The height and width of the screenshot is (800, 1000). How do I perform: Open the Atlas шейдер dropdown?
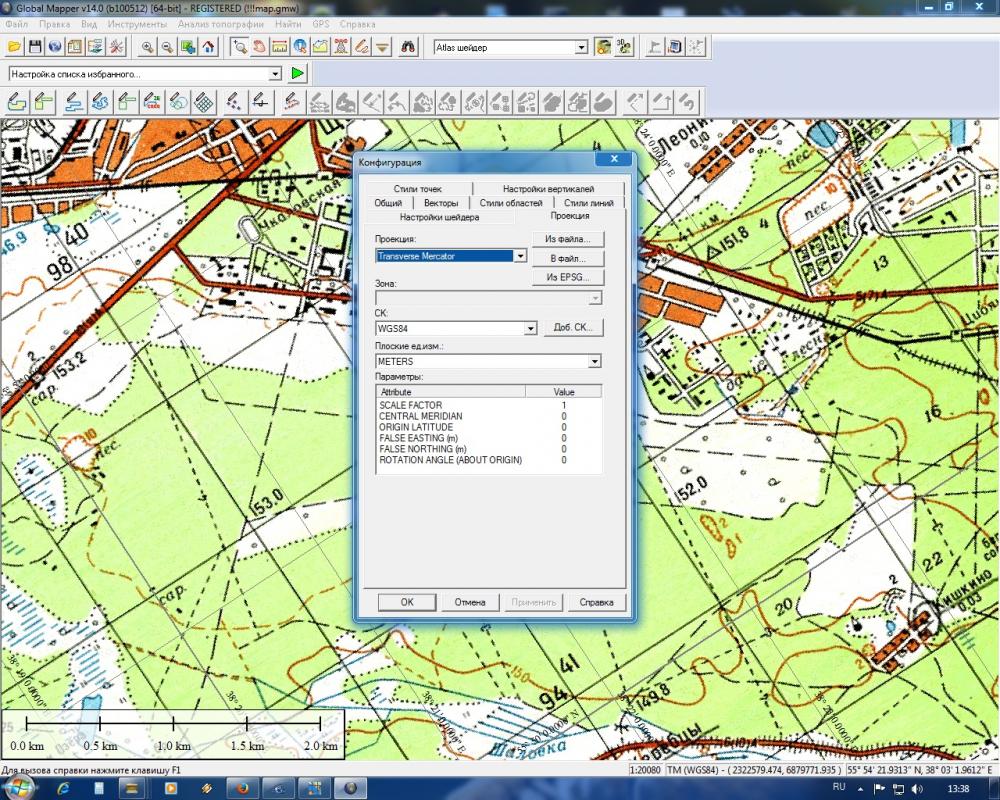[581, 47]
